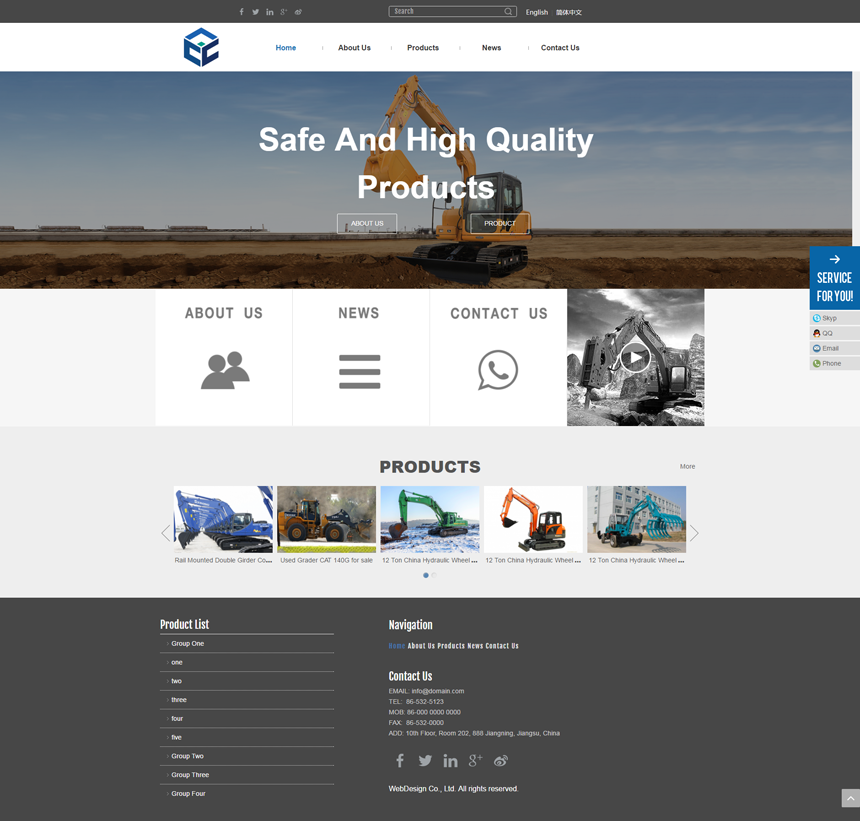This screenshot has height=821, width=860.
Task: Switch language to 简体中文
Action: click(x=569, y=12)
